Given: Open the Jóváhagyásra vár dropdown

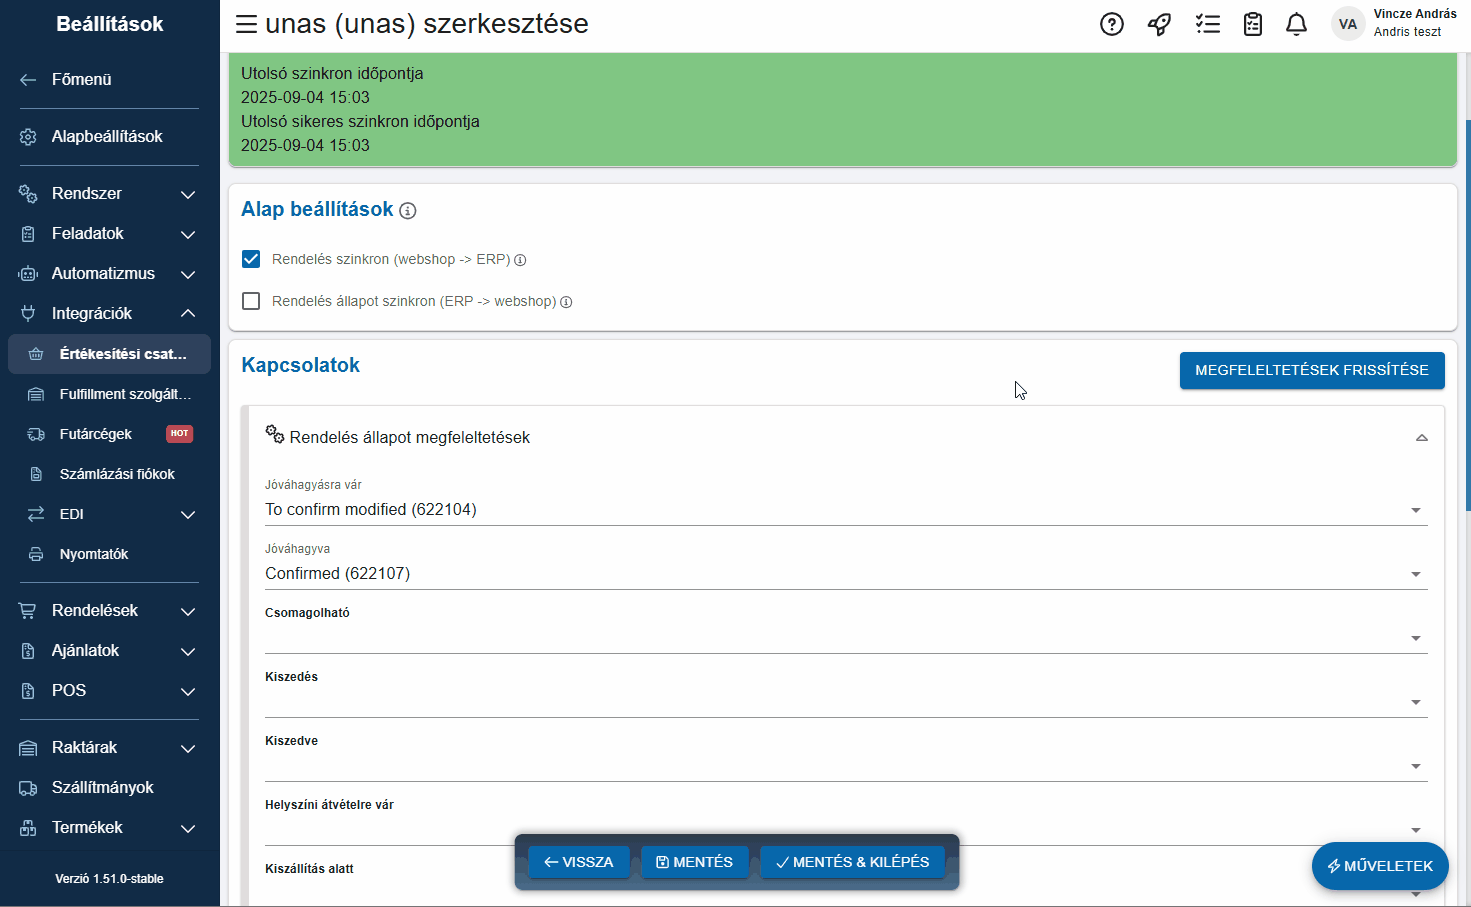Looking at the screenshot, I should coord(845,510).
